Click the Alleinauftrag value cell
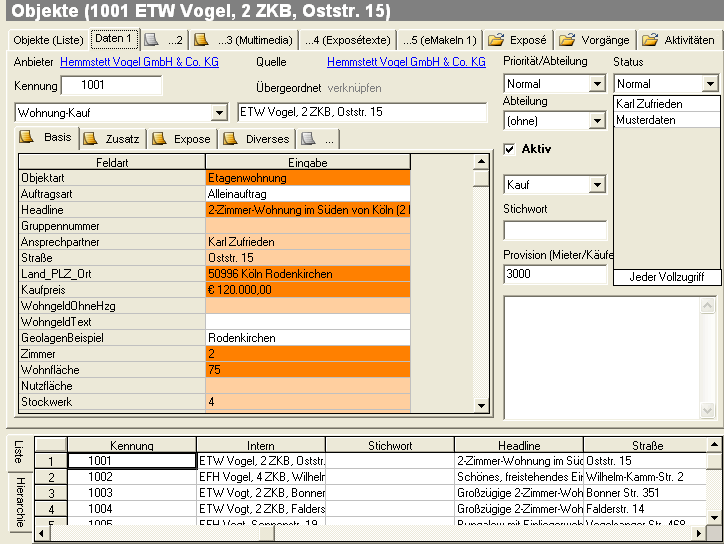 point(308,194)
